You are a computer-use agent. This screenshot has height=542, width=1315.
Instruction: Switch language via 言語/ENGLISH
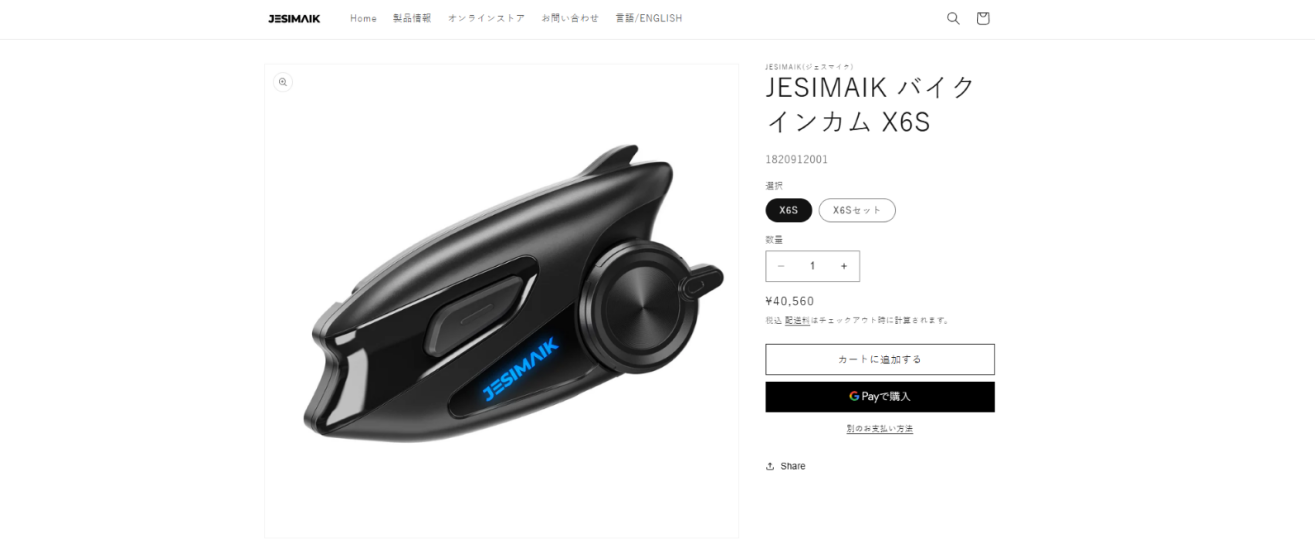pyautogui.click(x=649, y=18)
